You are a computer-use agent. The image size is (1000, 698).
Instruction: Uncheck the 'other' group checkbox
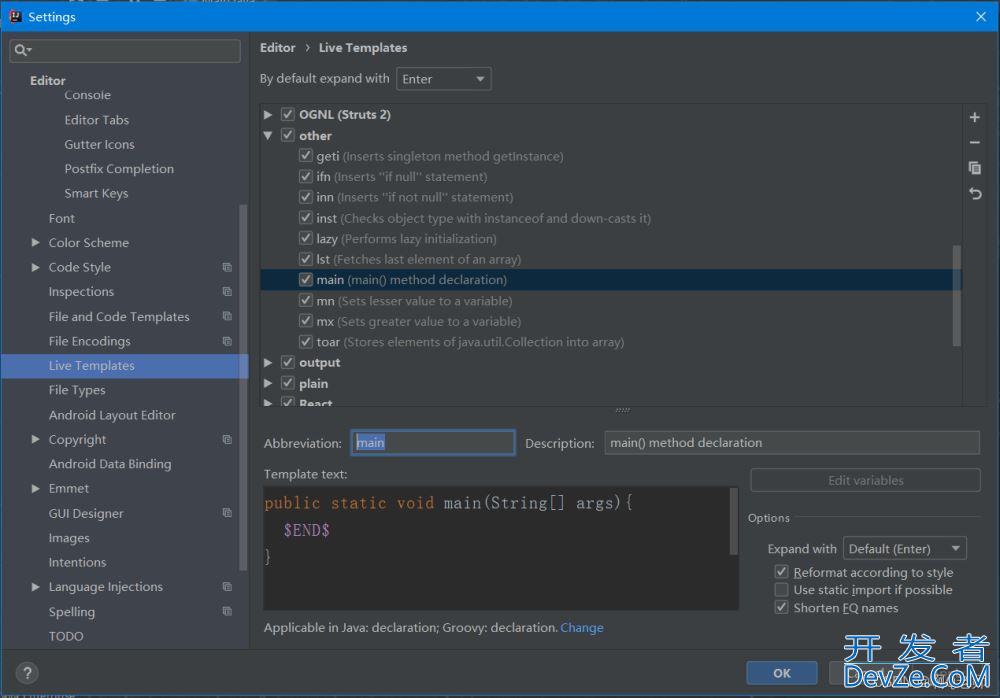[288, 135]
